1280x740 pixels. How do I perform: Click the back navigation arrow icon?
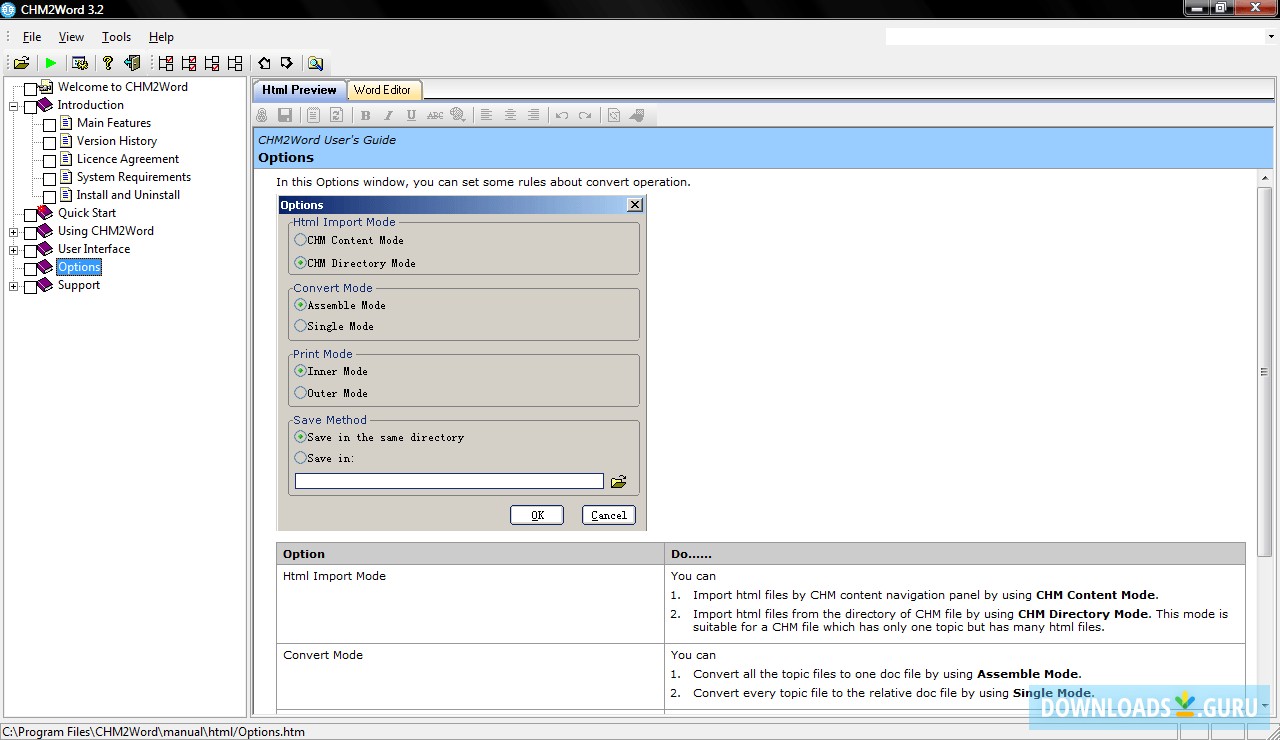coord(263,62)
